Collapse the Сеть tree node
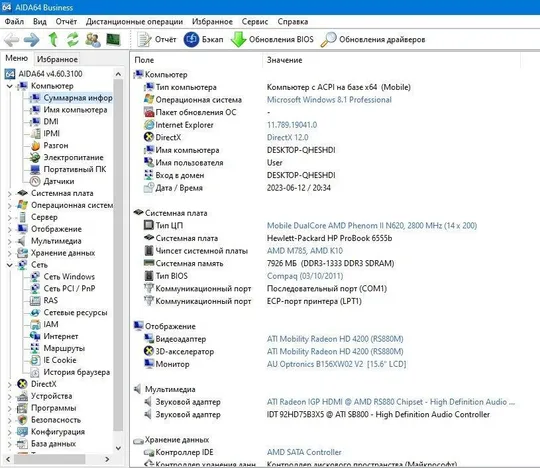 coord(10,265)
